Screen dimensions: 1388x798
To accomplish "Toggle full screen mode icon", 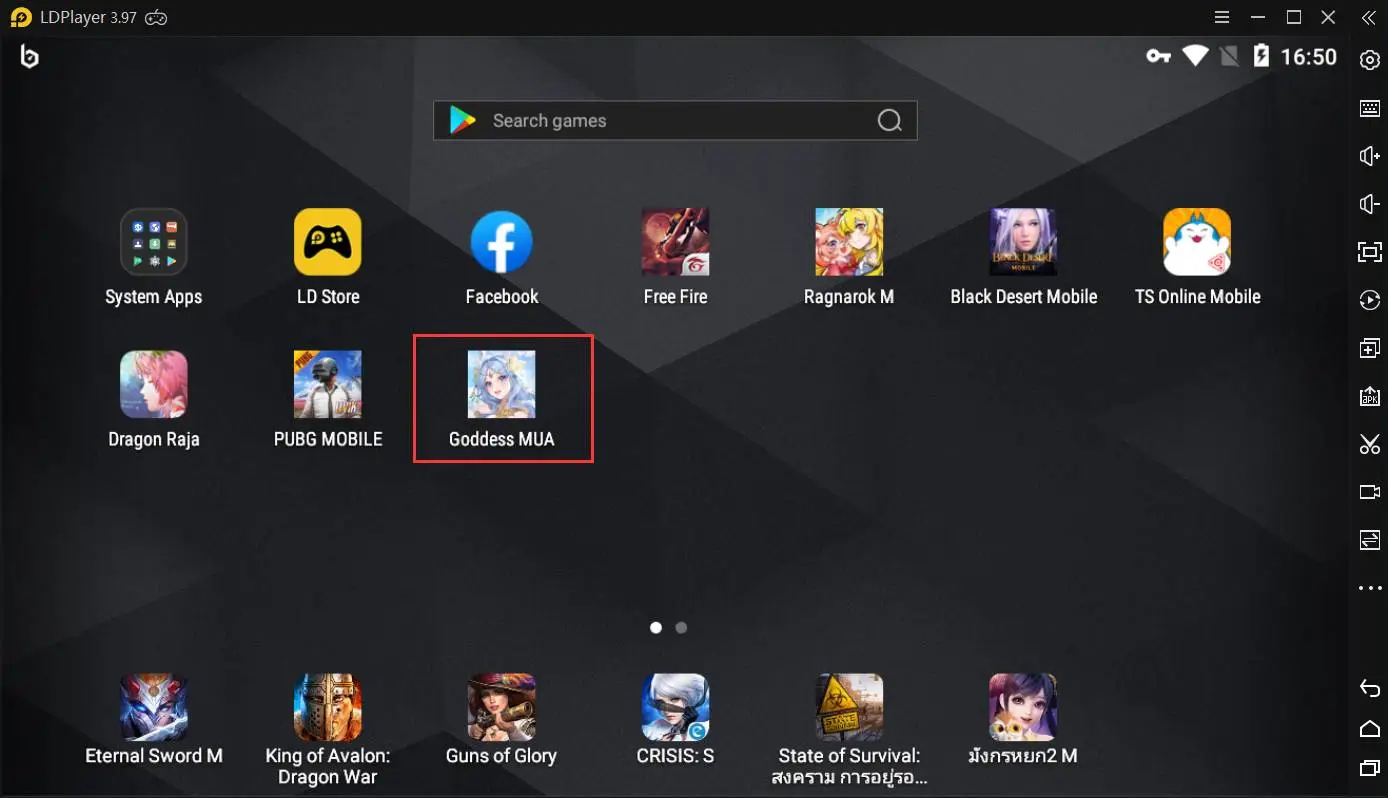I will pyautogui.click(x=1370, y=252).
